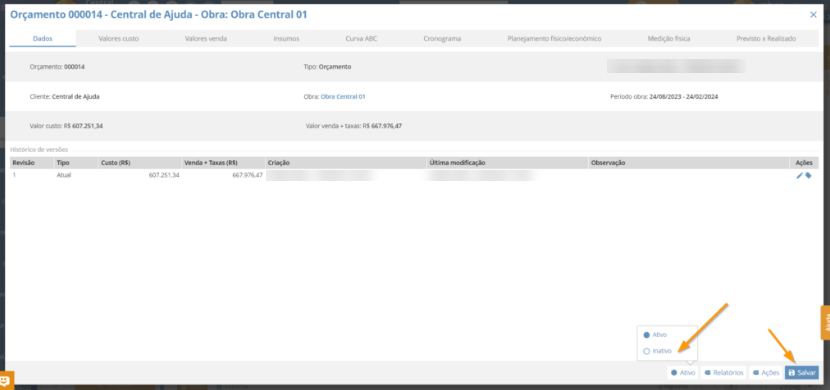Open the orange Ajuda side tab
The height and width of the screenshot is (390, 830).
(825, 323)
